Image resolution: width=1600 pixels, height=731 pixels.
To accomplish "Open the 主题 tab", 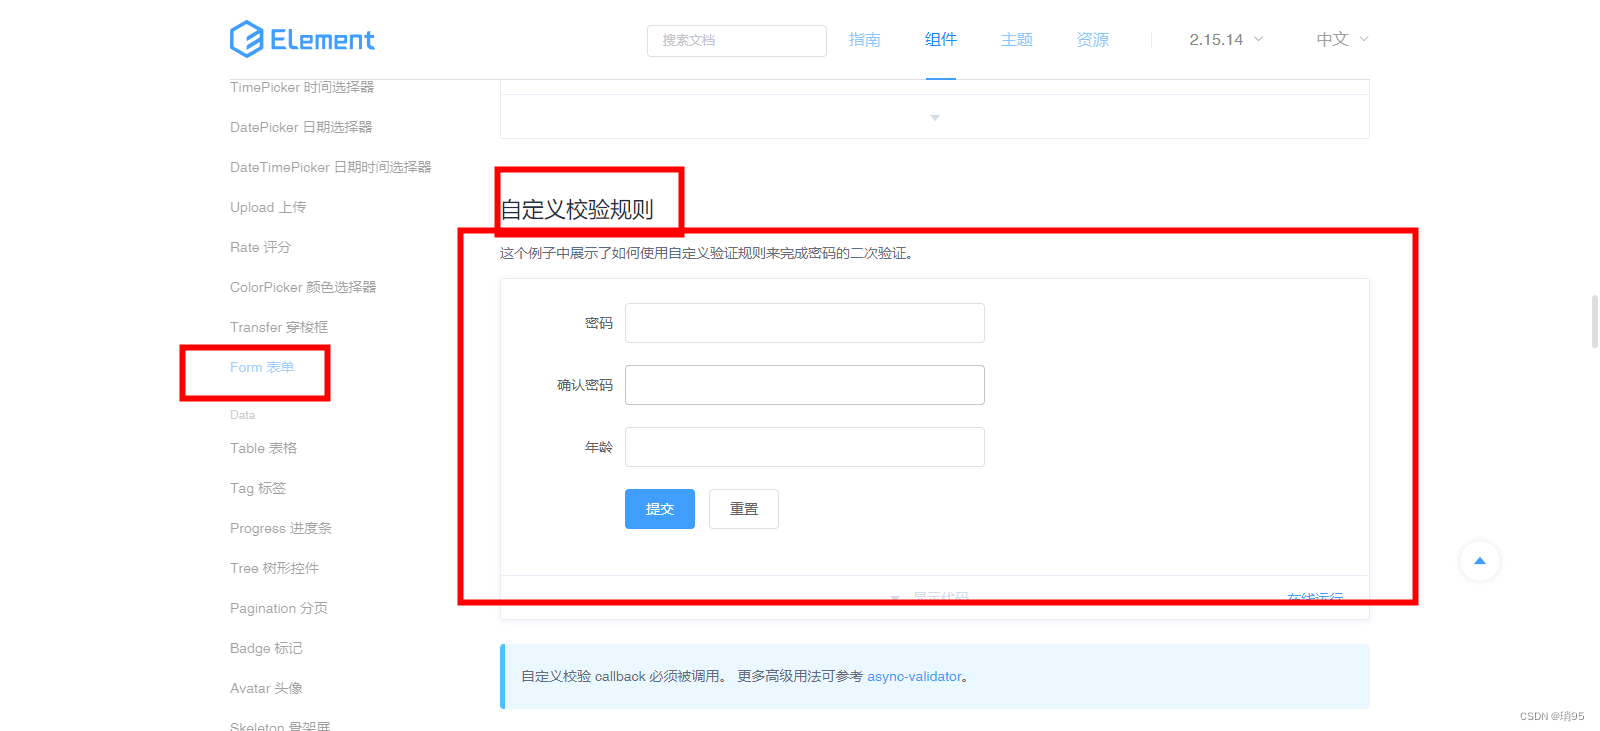I will coord(1017,39).
